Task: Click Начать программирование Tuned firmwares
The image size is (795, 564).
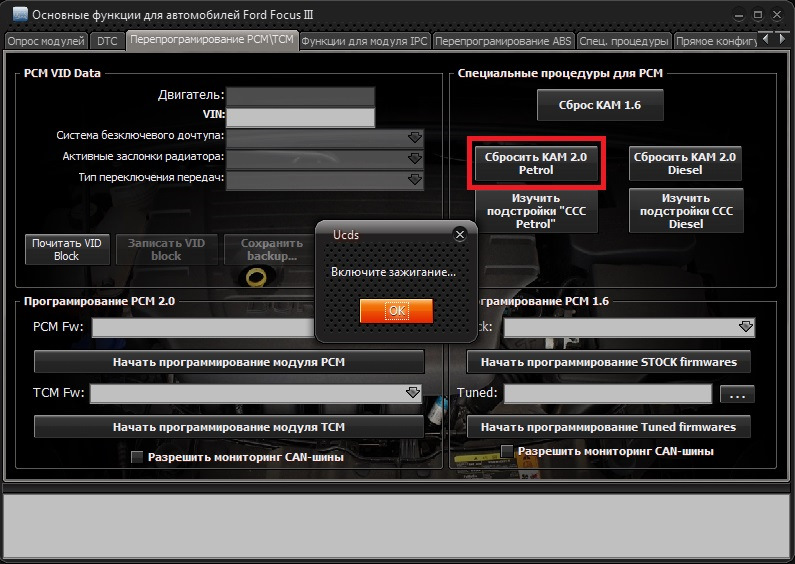Action: (x=608, y=427)
